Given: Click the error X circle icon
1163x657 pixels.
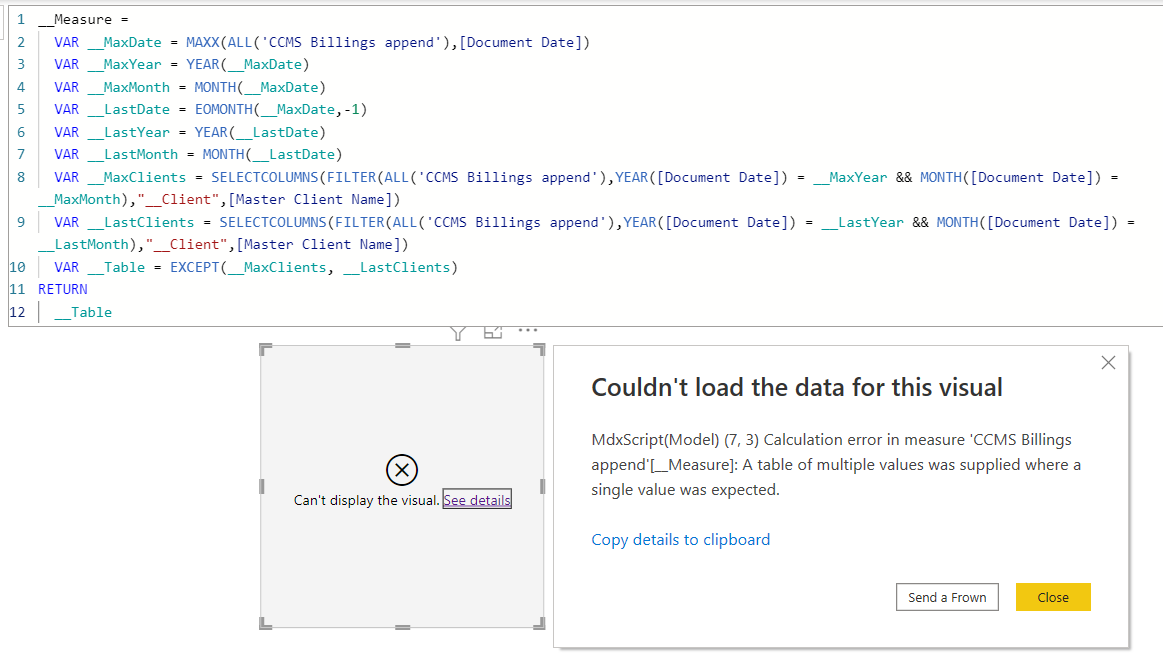Looking at the screenshot, I should pyautogui.click(x=402, y=469).
